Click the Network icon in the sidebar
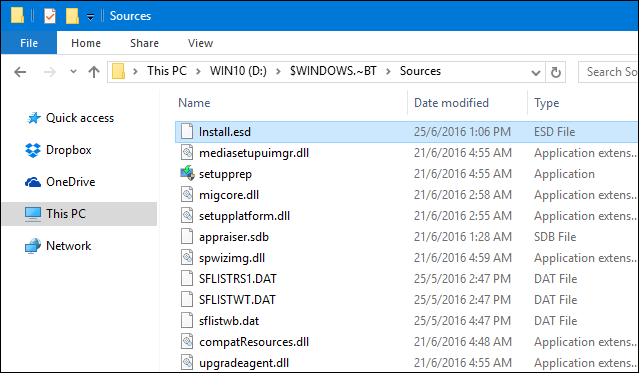The width and height of the screenshot is (639, 373). click(33, 246)
